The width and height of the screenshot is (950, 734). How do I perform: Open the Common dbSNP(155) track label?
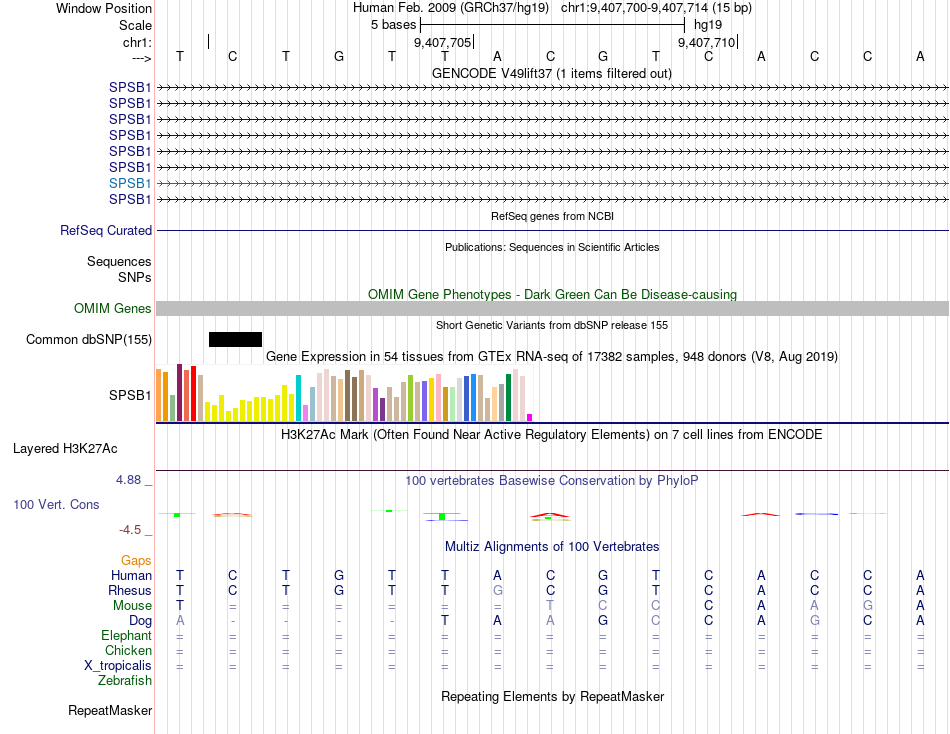[x=89, y=339]
